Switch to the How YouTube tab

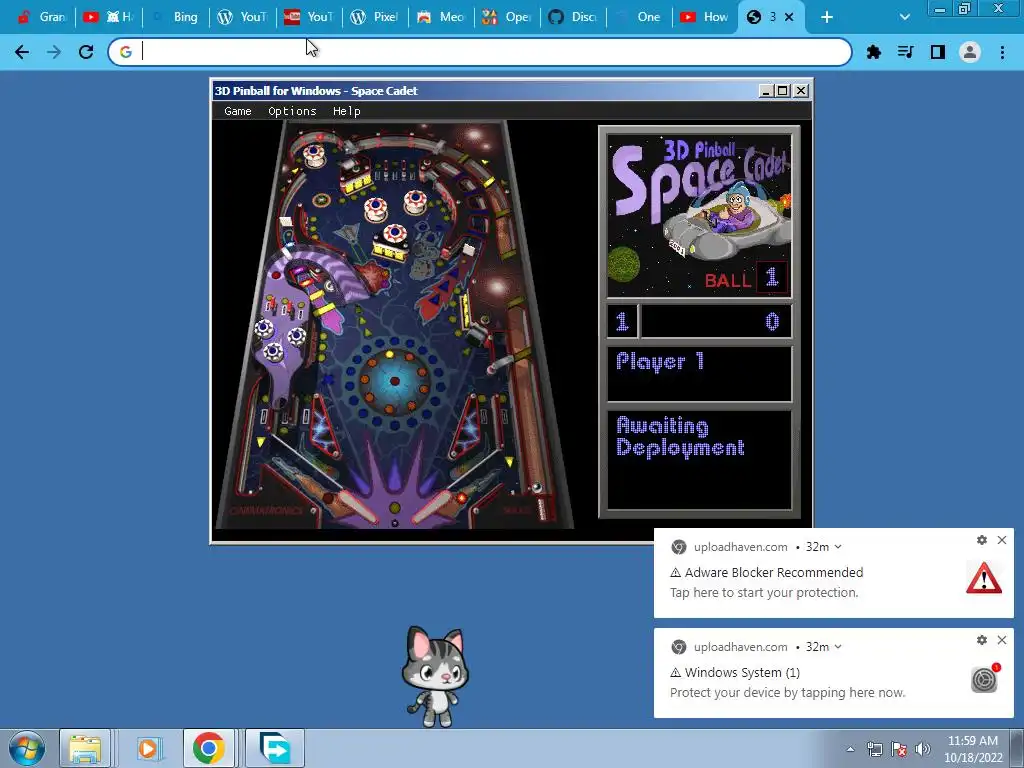point(705,17)
